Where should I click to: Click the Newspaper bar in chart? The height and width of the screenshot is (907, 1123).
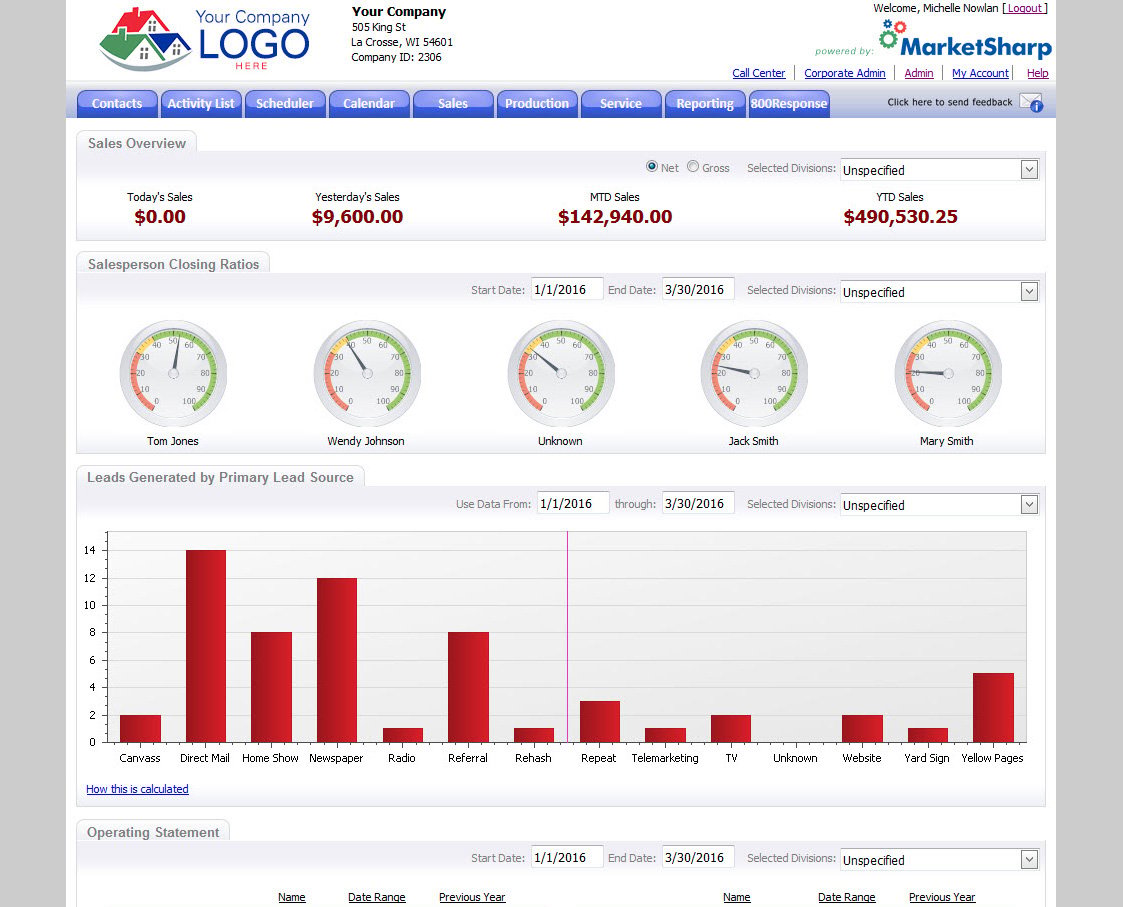(x=337, y=660)
